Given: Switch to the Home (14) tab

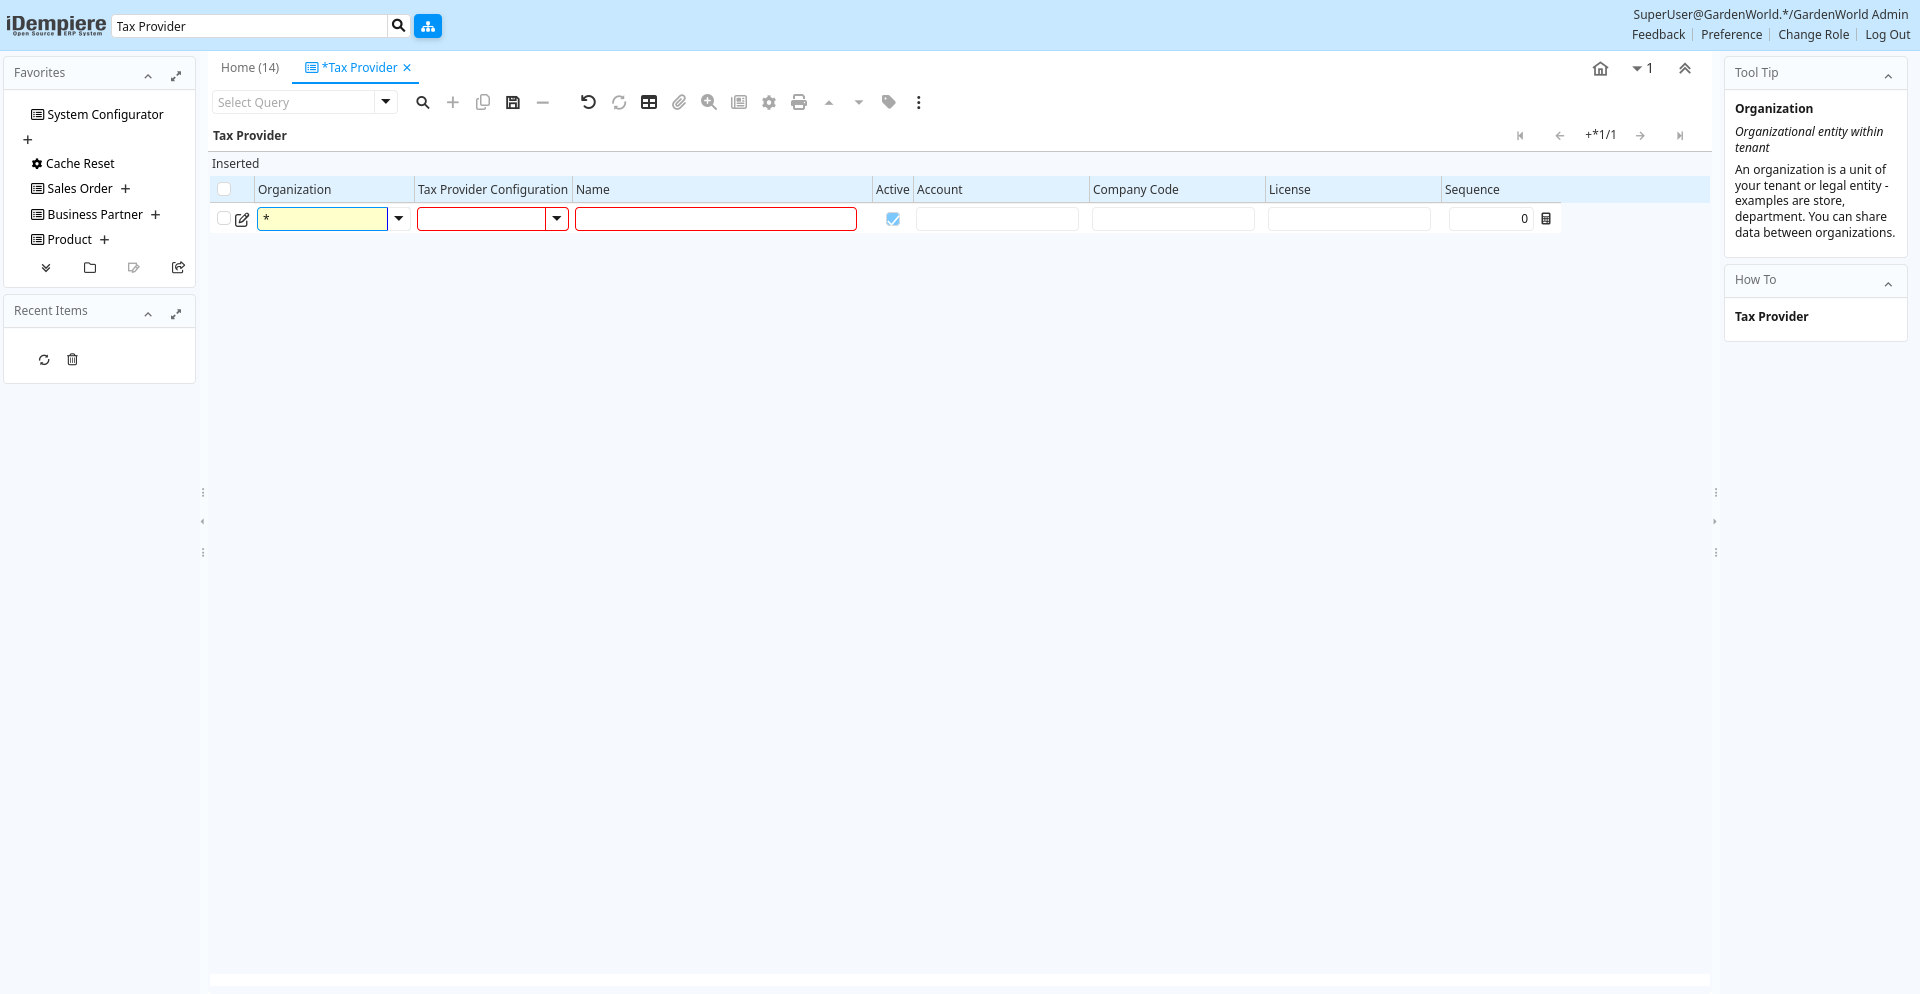Looking at the screenshot, I should (250, 68).
